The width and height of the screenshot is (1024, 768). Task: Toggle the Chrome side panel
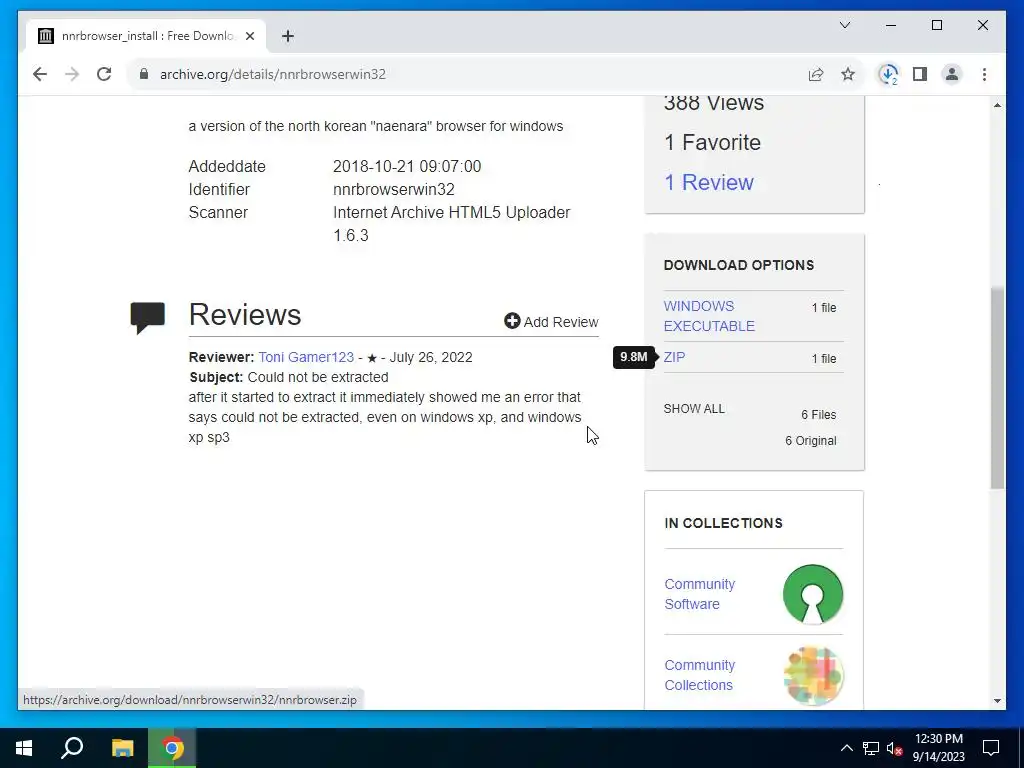920,74
